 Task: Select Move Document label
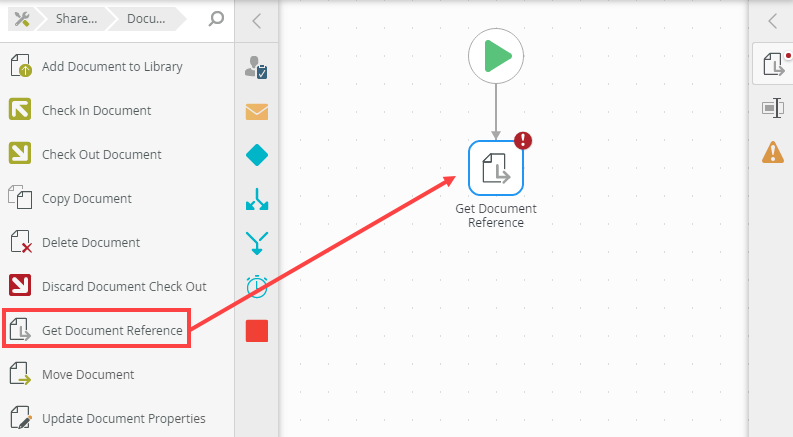click(x=88, y=374)
